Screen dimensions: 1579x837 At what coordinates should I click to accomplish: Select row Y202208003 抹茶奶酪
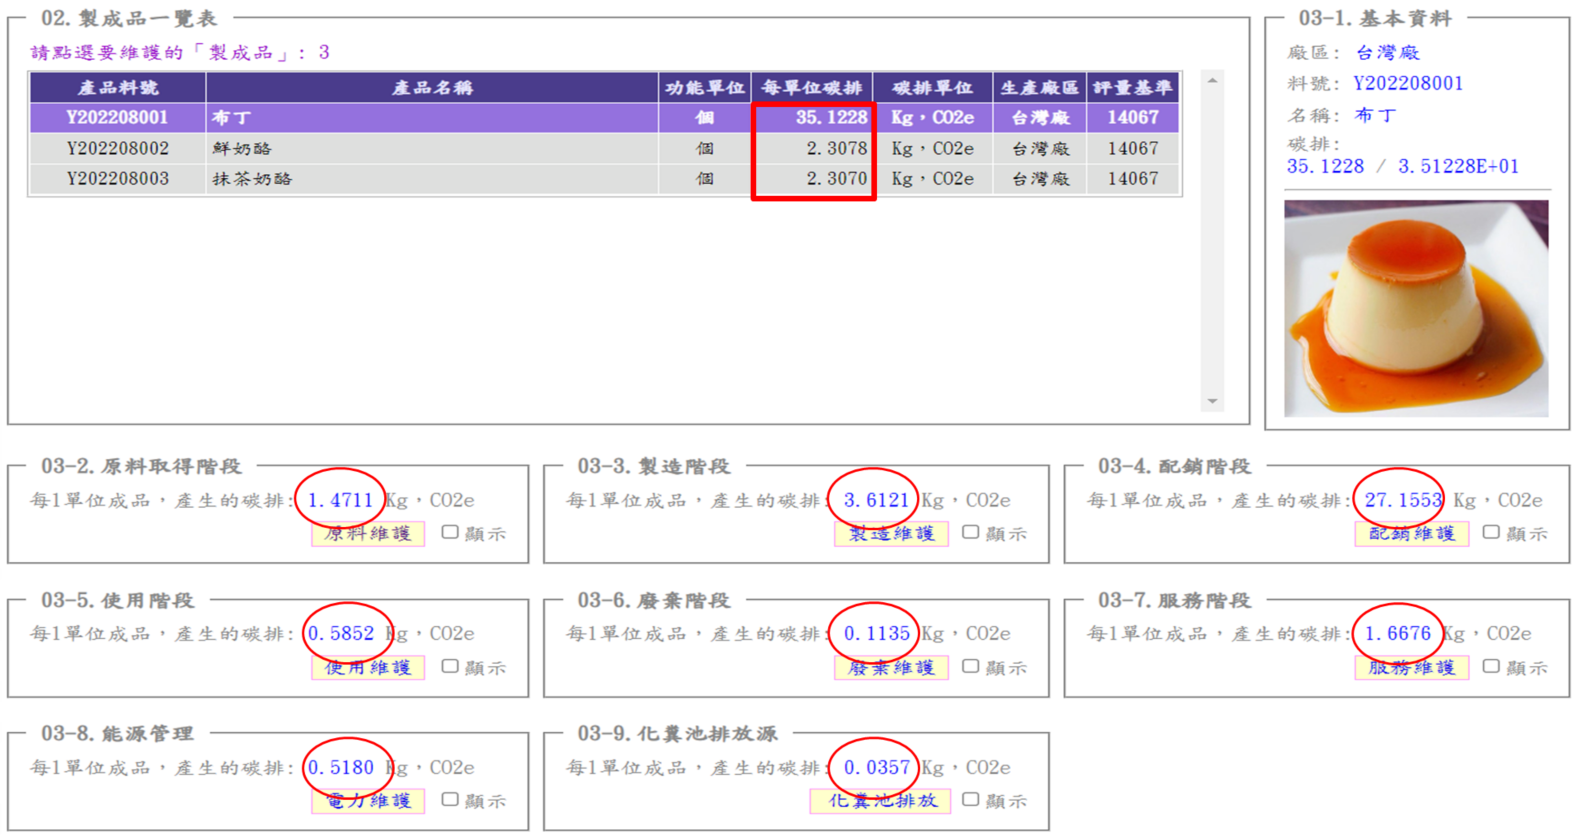[x=605, y=179]
